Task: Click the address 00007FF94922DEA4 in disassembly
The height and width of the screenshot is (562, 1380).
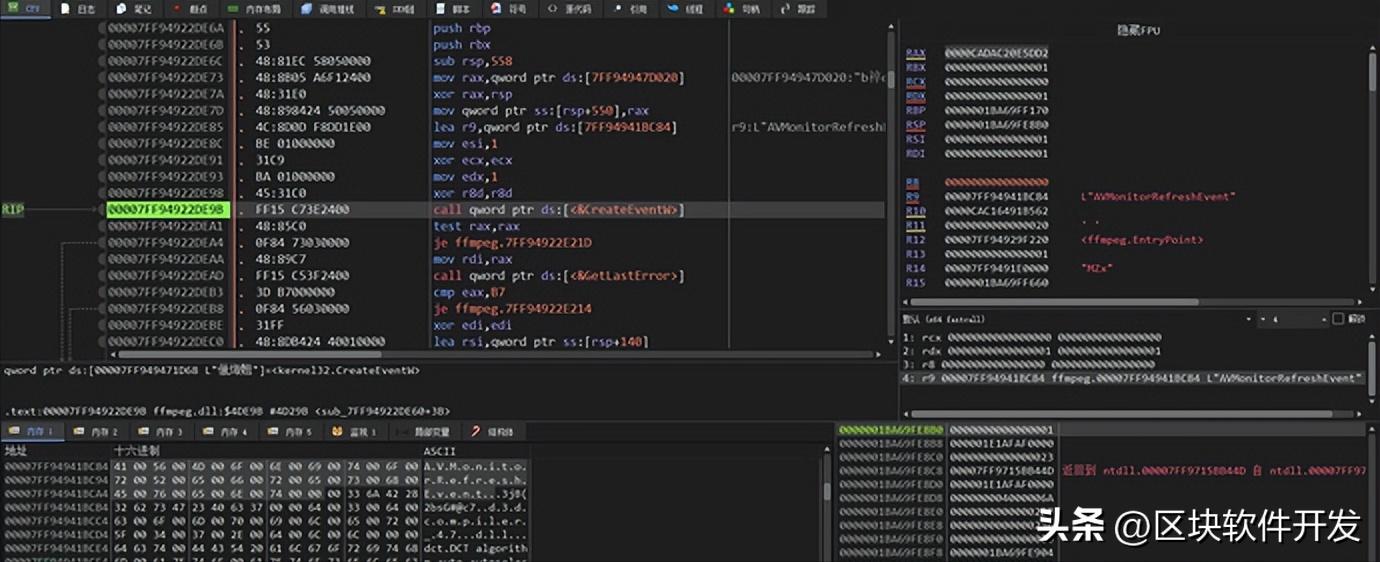Action: (x=168, y=243)
